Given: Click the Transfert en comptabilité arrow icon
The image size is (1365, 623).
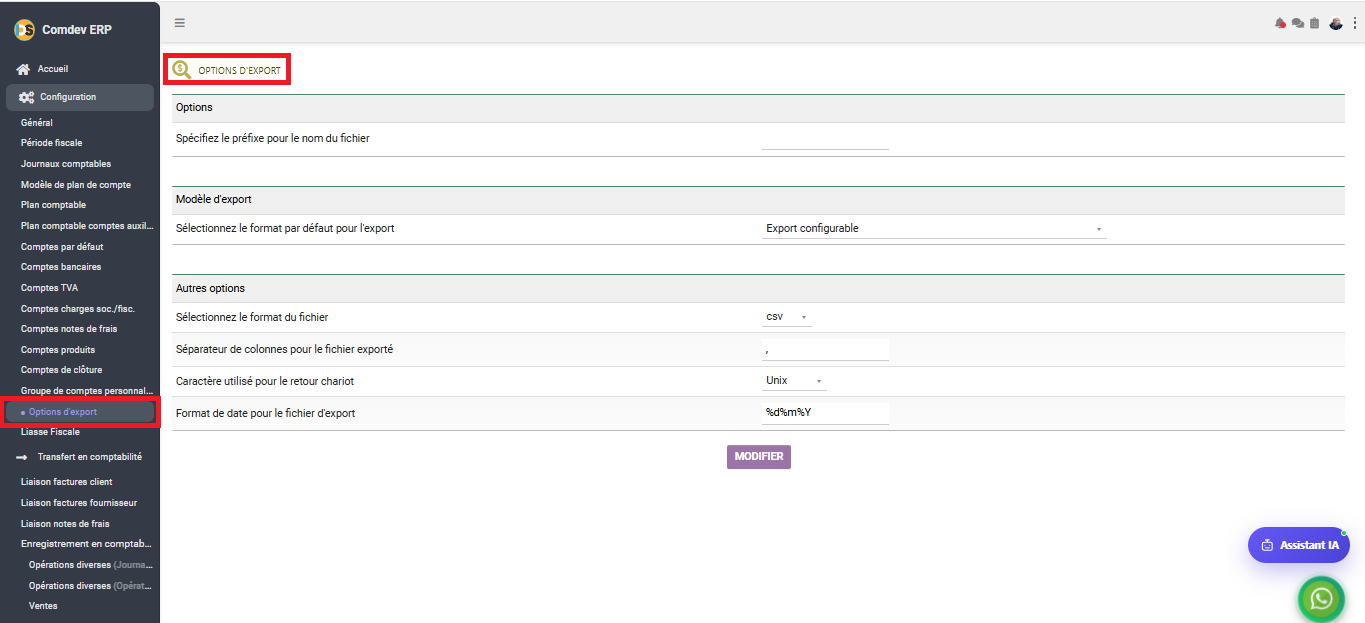Looking at the screenshot, I should (x=22, y=457).
